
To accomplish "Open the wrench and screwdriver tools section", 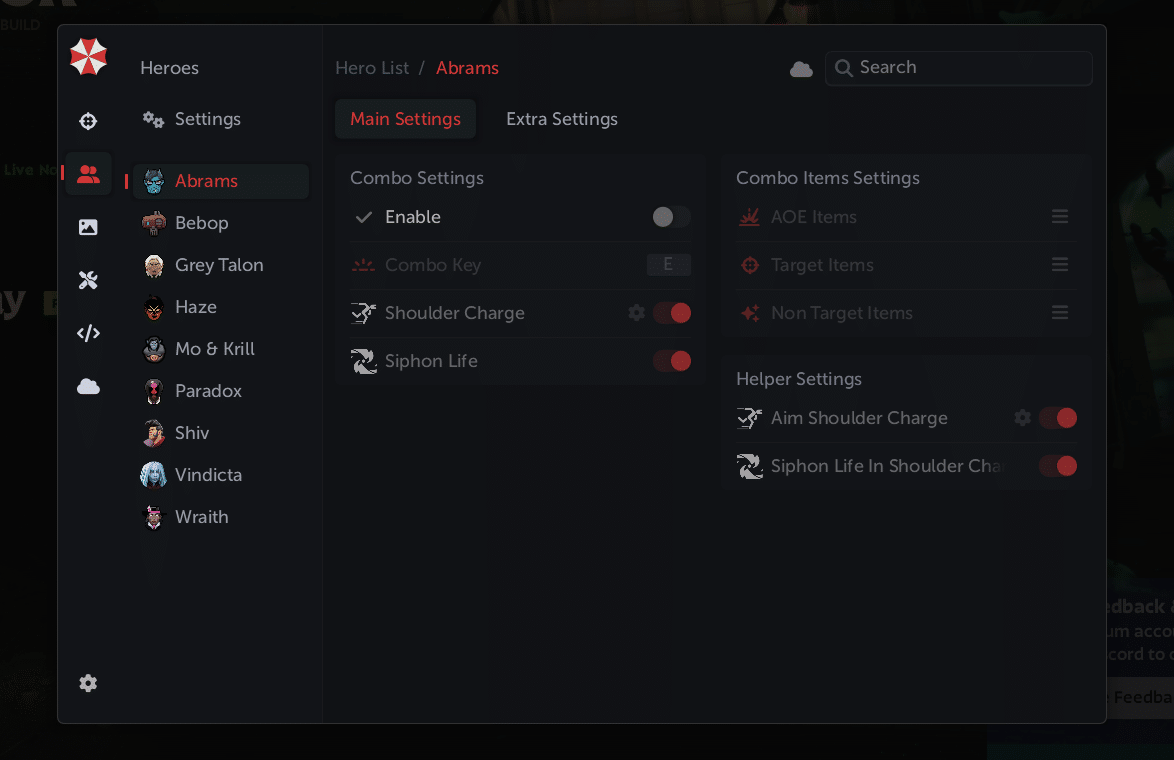I will [x=88, y=281].
